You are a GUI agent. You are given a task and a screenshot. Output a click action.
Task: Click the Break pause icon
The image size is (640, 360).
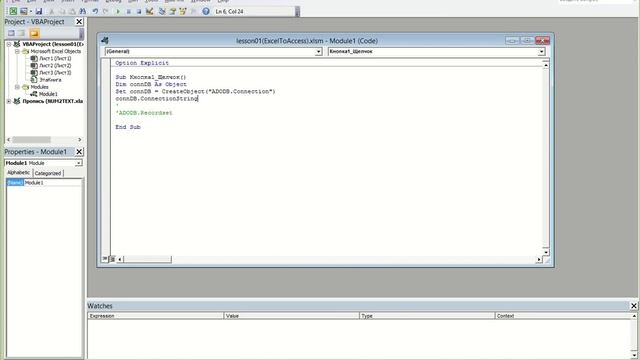[x=129, y=11]
